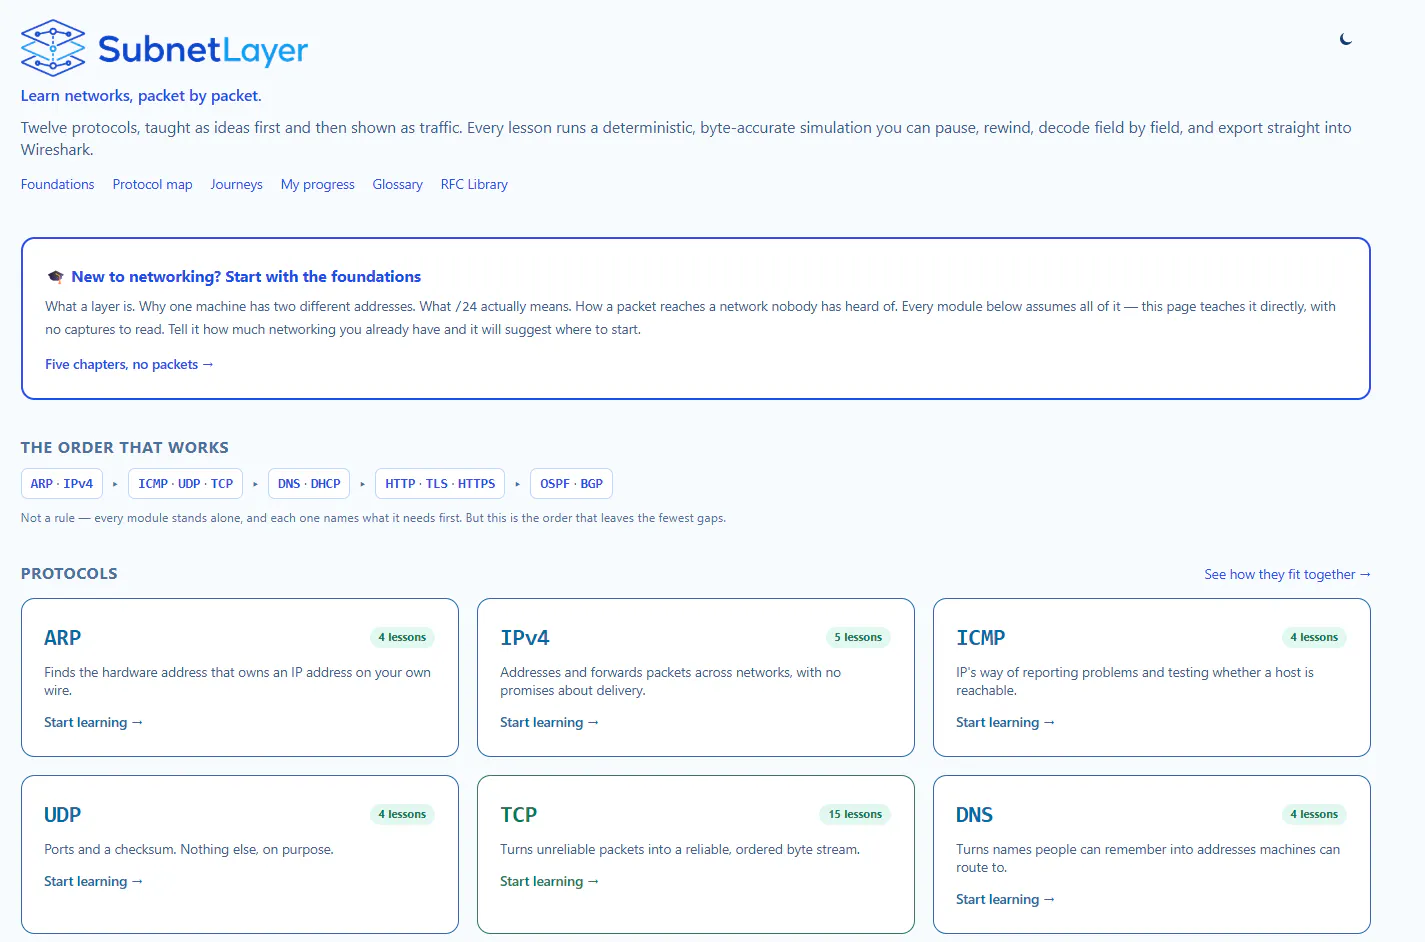Click the '4 lessons' badge on ARP card
Image resolution: width=1425 pixels, height=942 pixels.
402,637
